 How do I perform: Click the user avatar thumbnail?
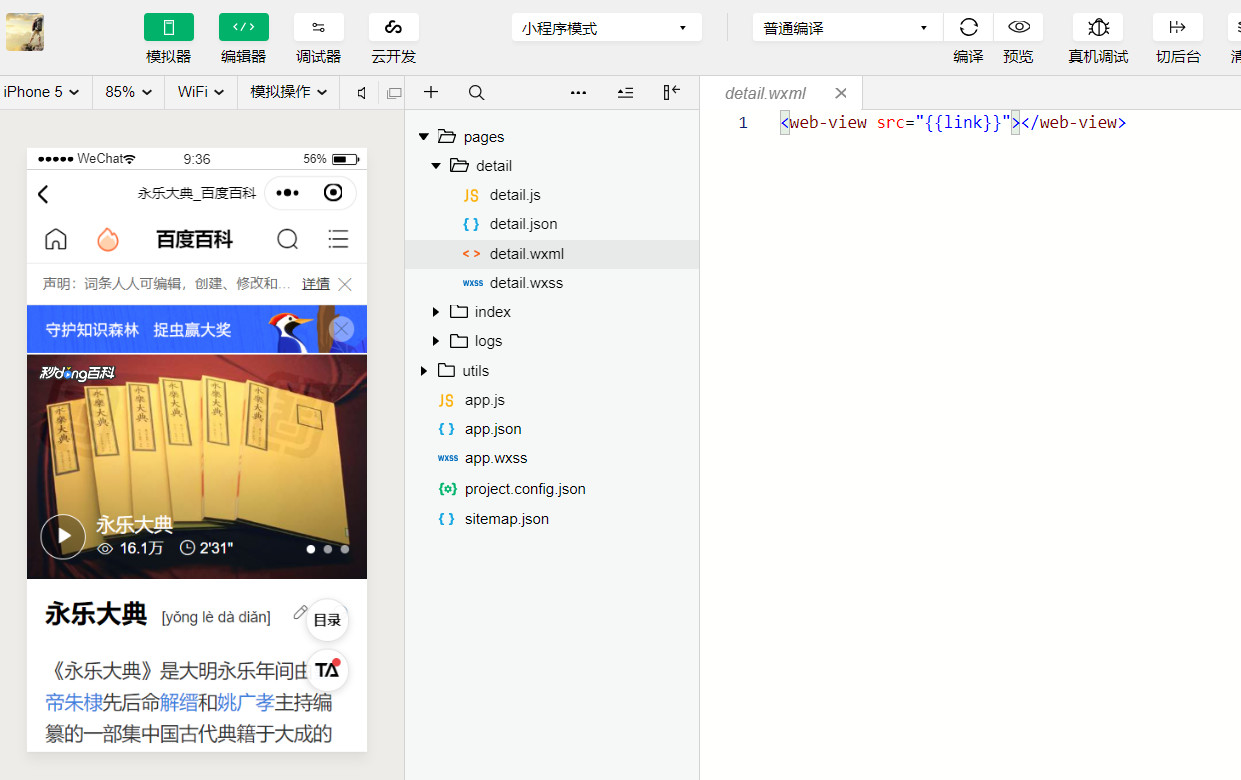click(x=25, y=32)
